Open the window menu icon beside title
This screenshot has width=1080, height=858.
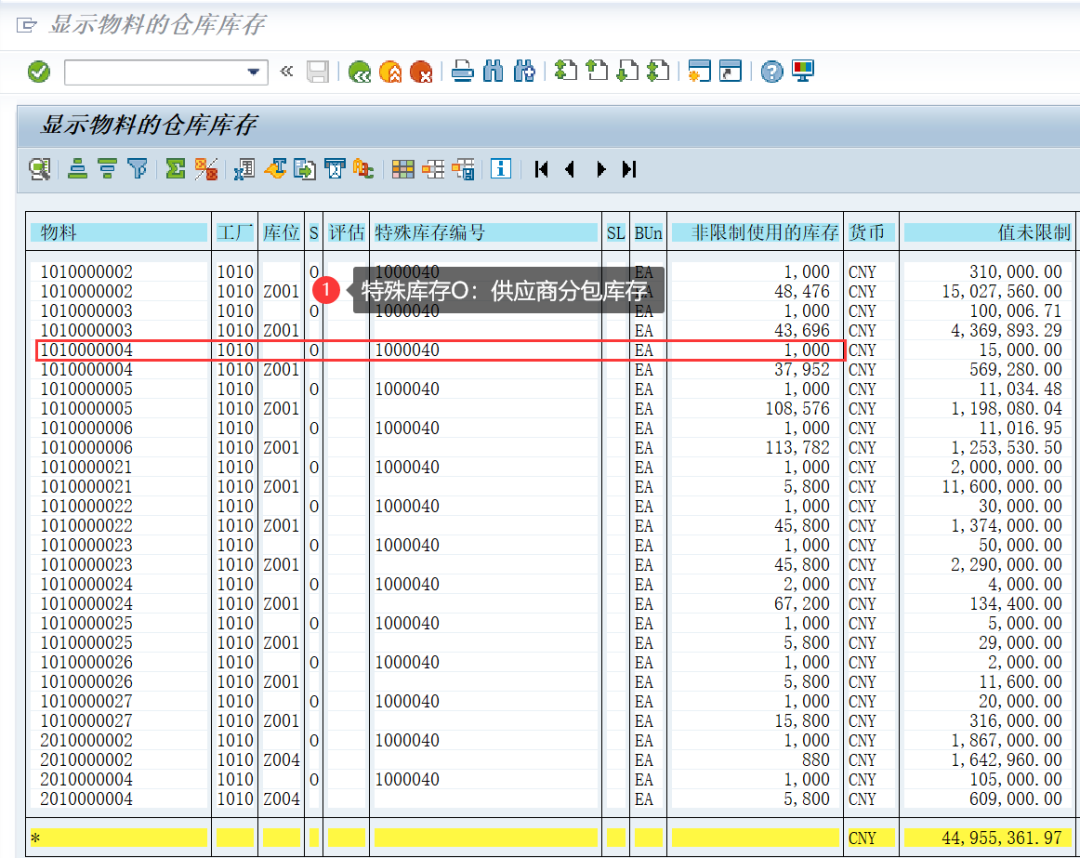[x=25, y=25]
